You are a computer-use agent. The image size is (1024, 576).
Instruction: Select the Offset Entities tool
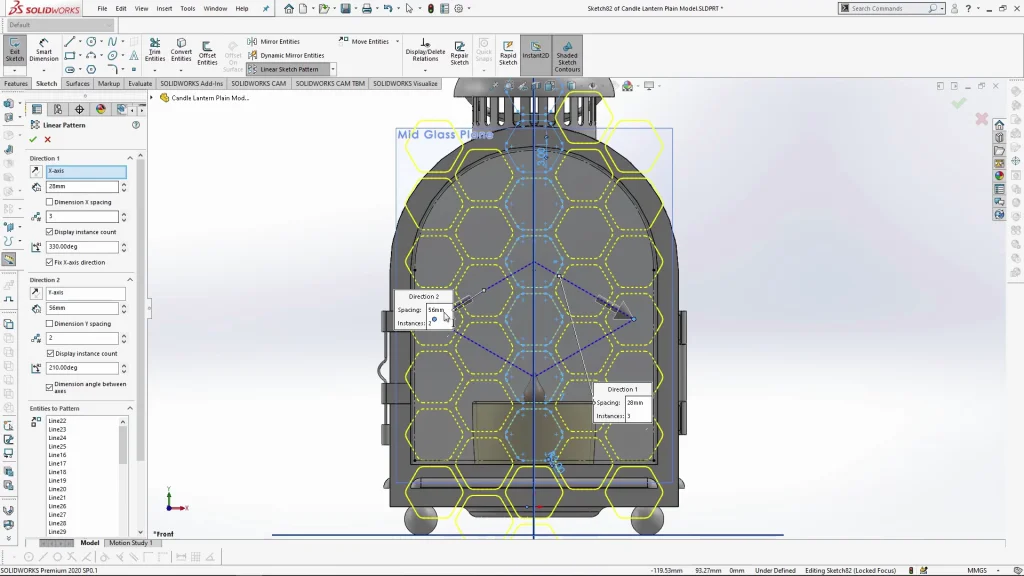[x=207, y=52]
